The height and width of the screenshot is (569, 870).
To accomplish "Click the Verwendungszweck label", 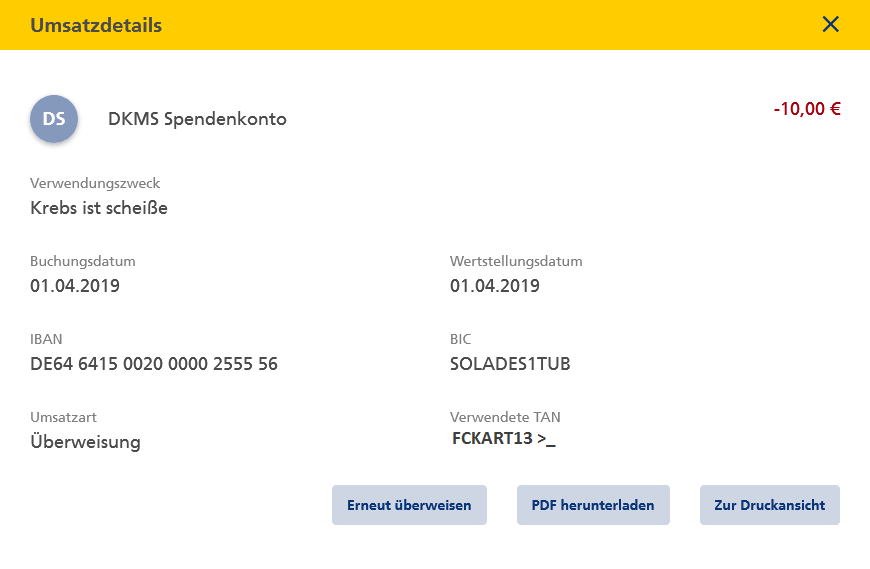I will click(x=95, y=184).
